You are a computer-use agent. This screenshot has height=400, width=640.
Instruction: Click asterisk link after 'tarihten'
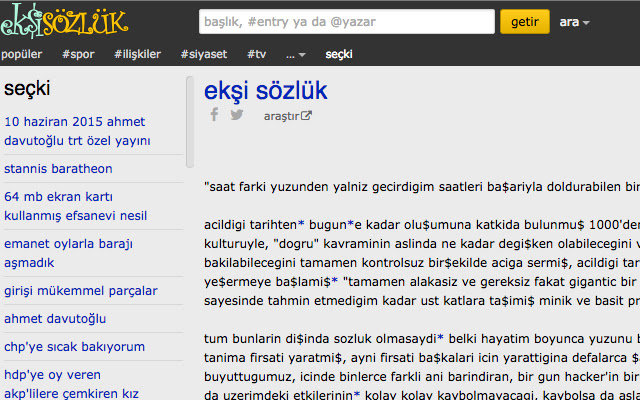[x=301, y=224]
